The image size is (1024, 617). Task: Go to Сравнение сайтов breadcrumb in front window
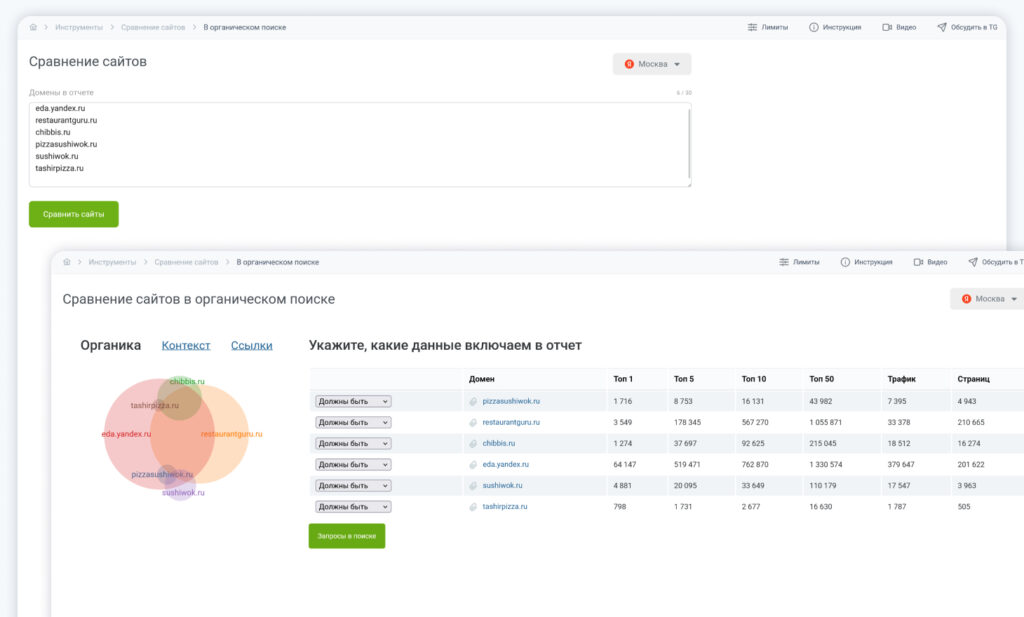coord(186,262)
